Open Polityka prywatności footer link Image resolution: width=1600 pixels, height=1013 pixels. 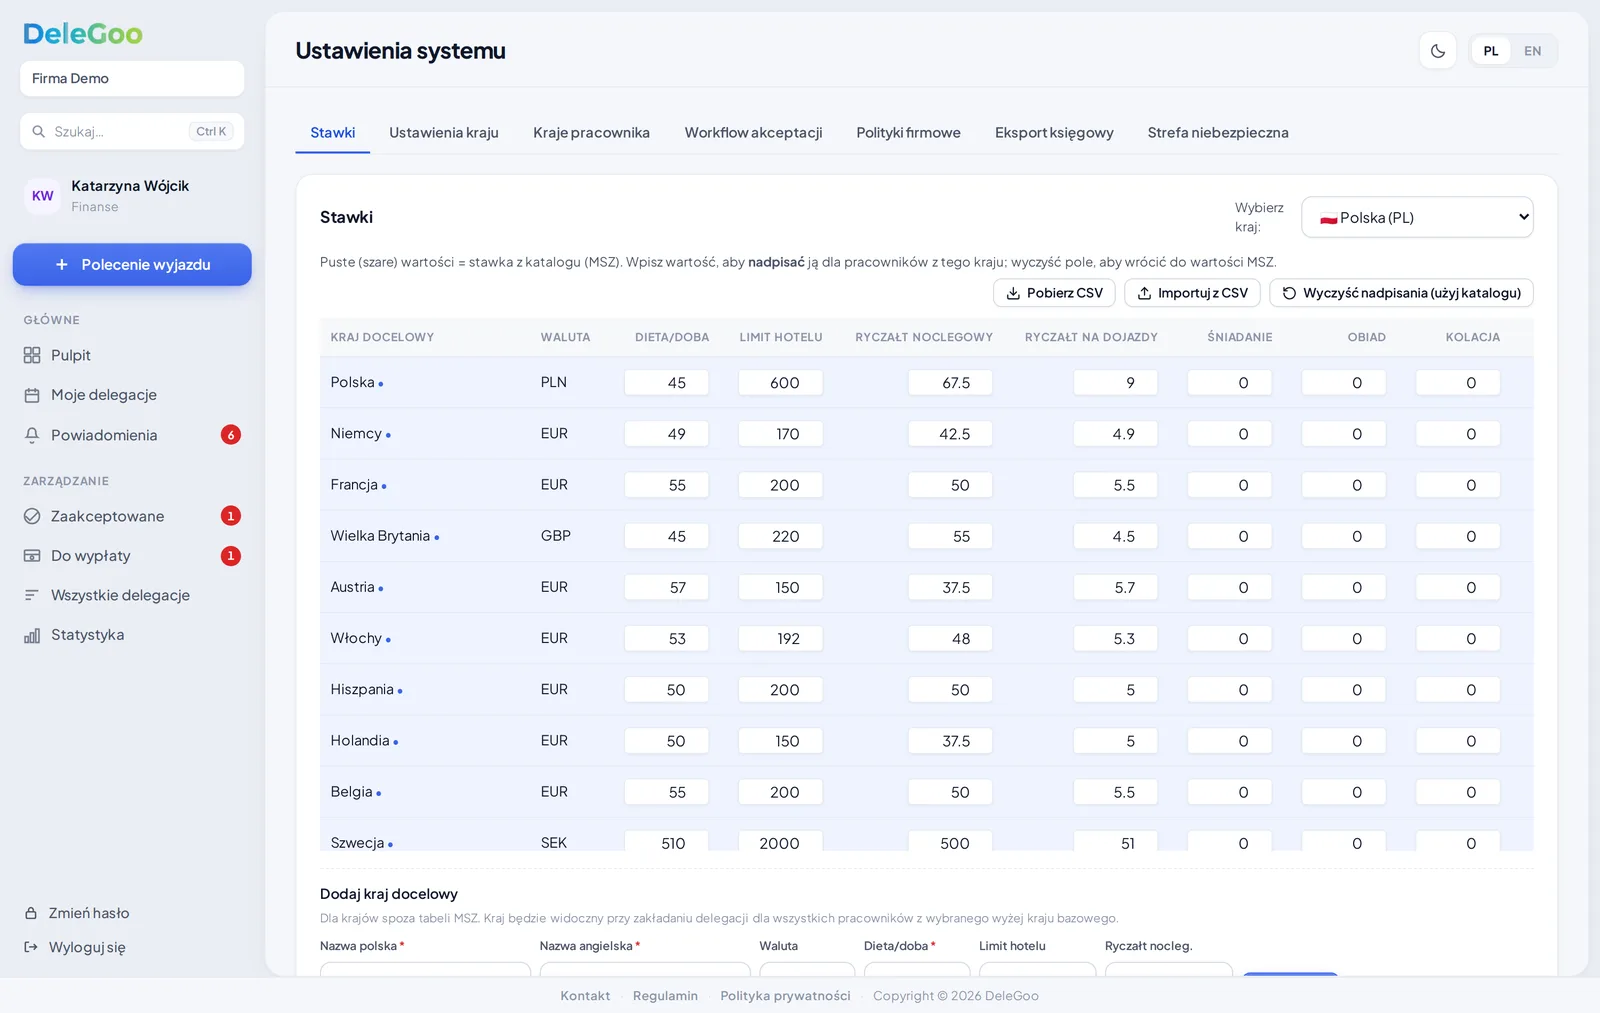point(785,996)
